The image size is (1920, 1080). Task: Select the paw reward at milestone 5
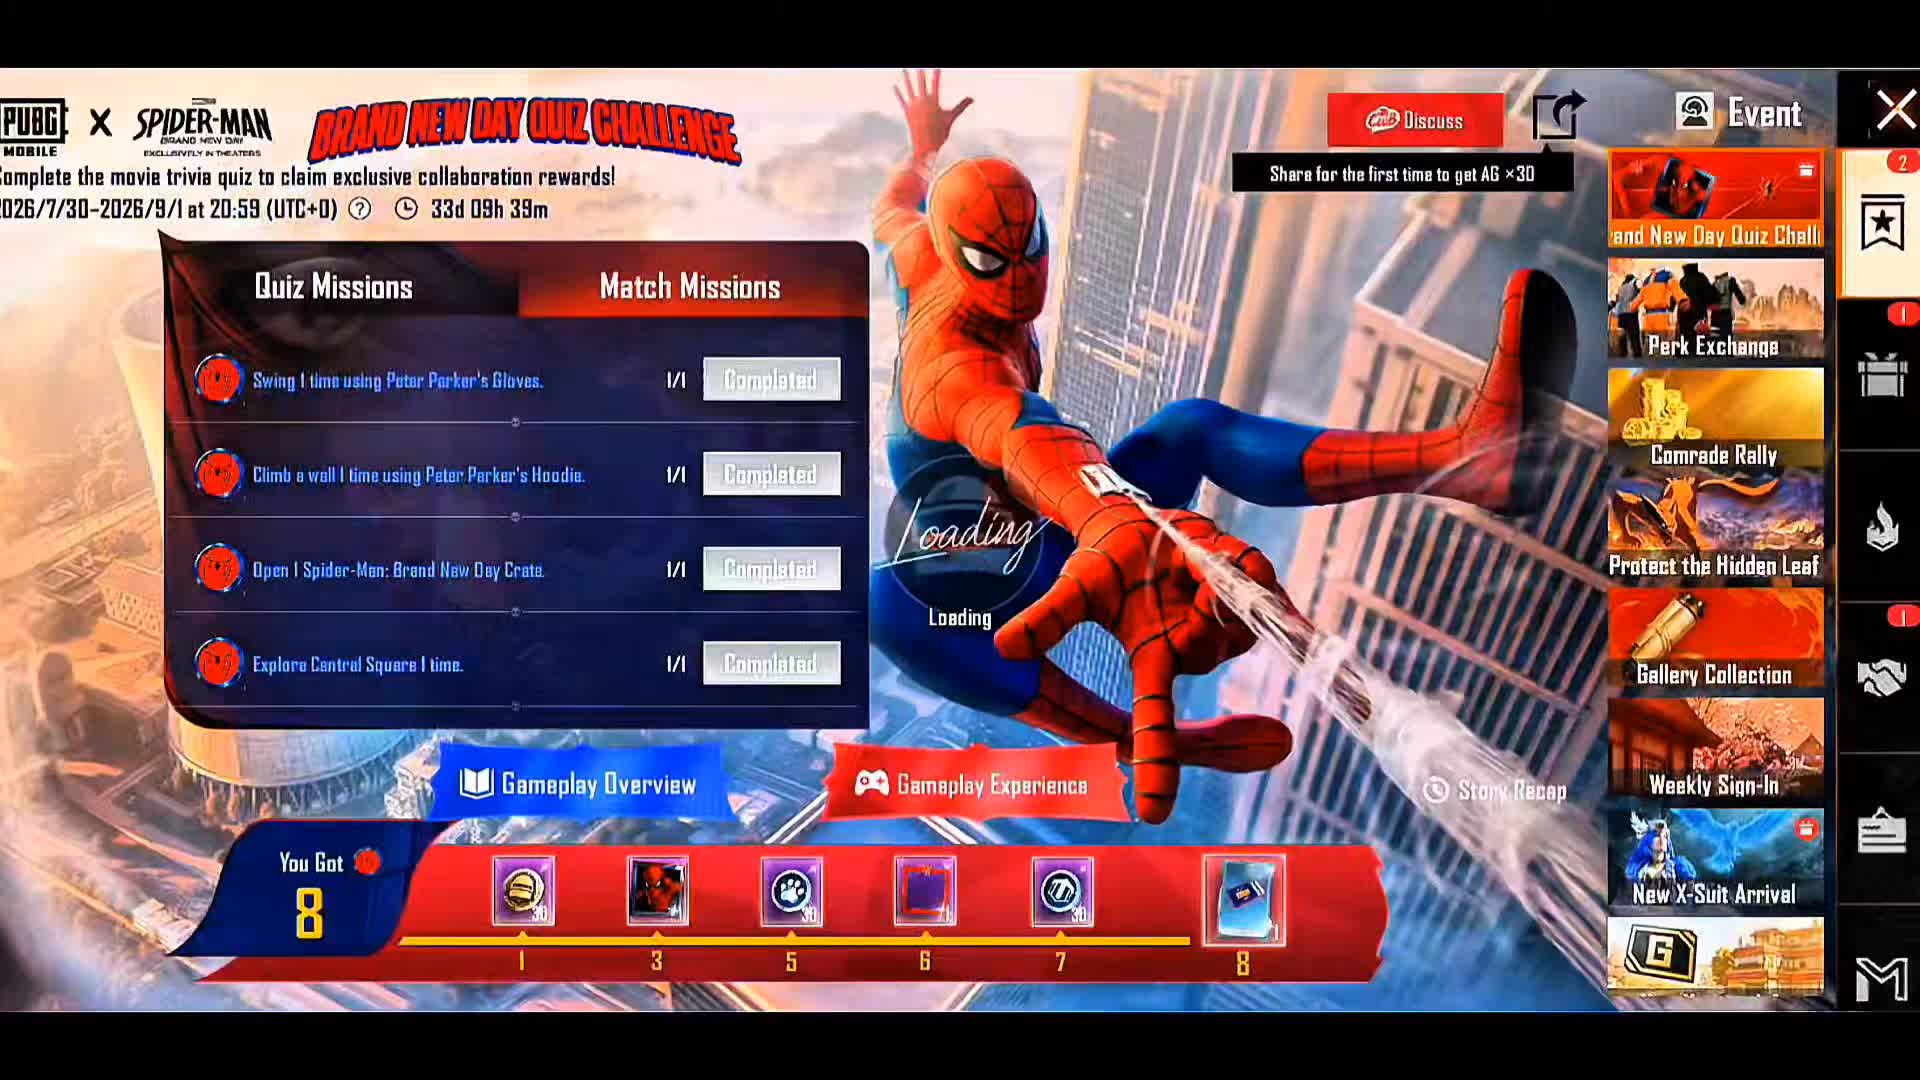[791, 891]
